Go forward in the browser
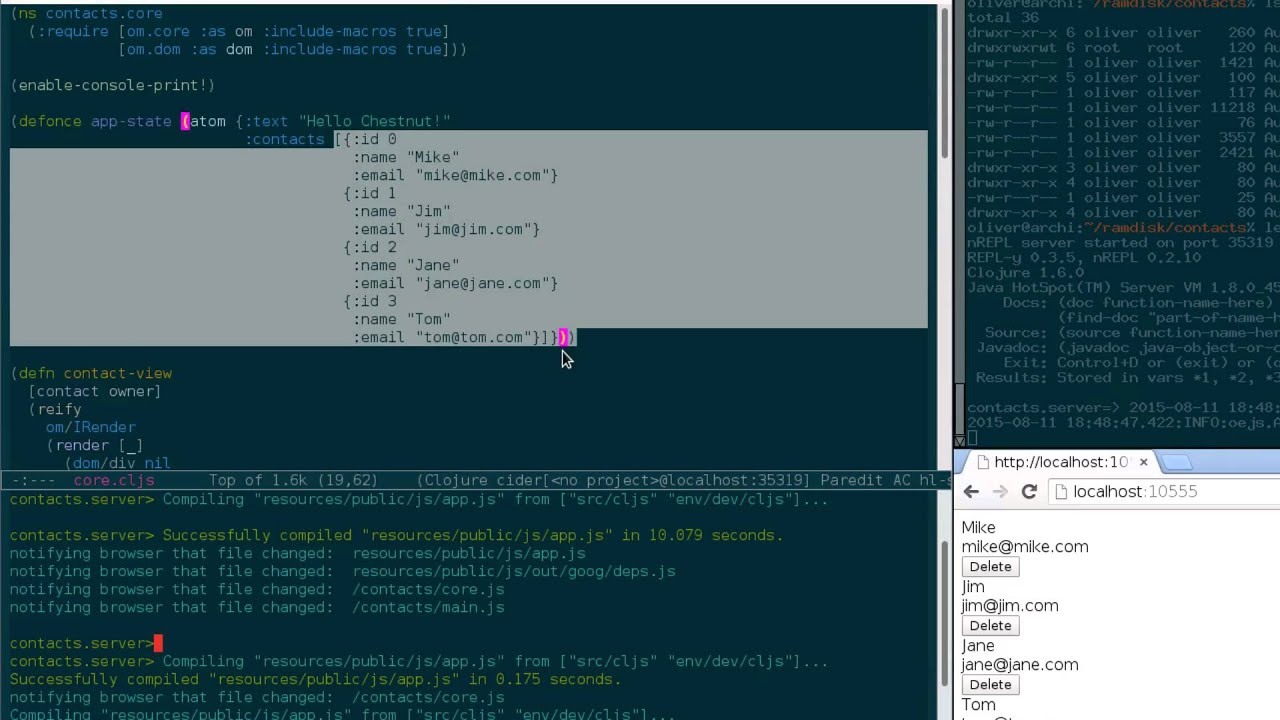The height and width of the screenshot is (720, 1280). (1000, 491)
